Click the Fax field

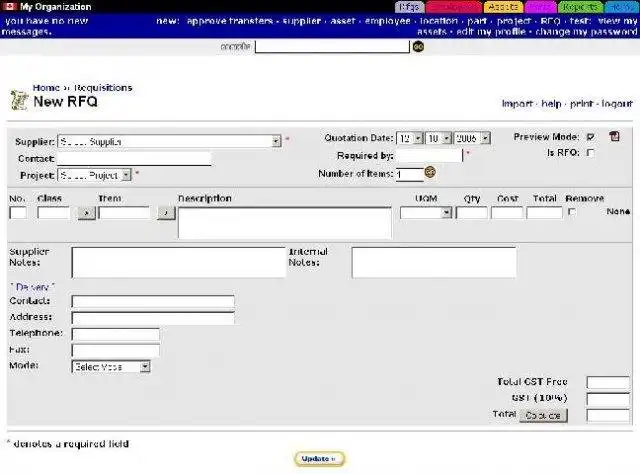click(116, 350)
